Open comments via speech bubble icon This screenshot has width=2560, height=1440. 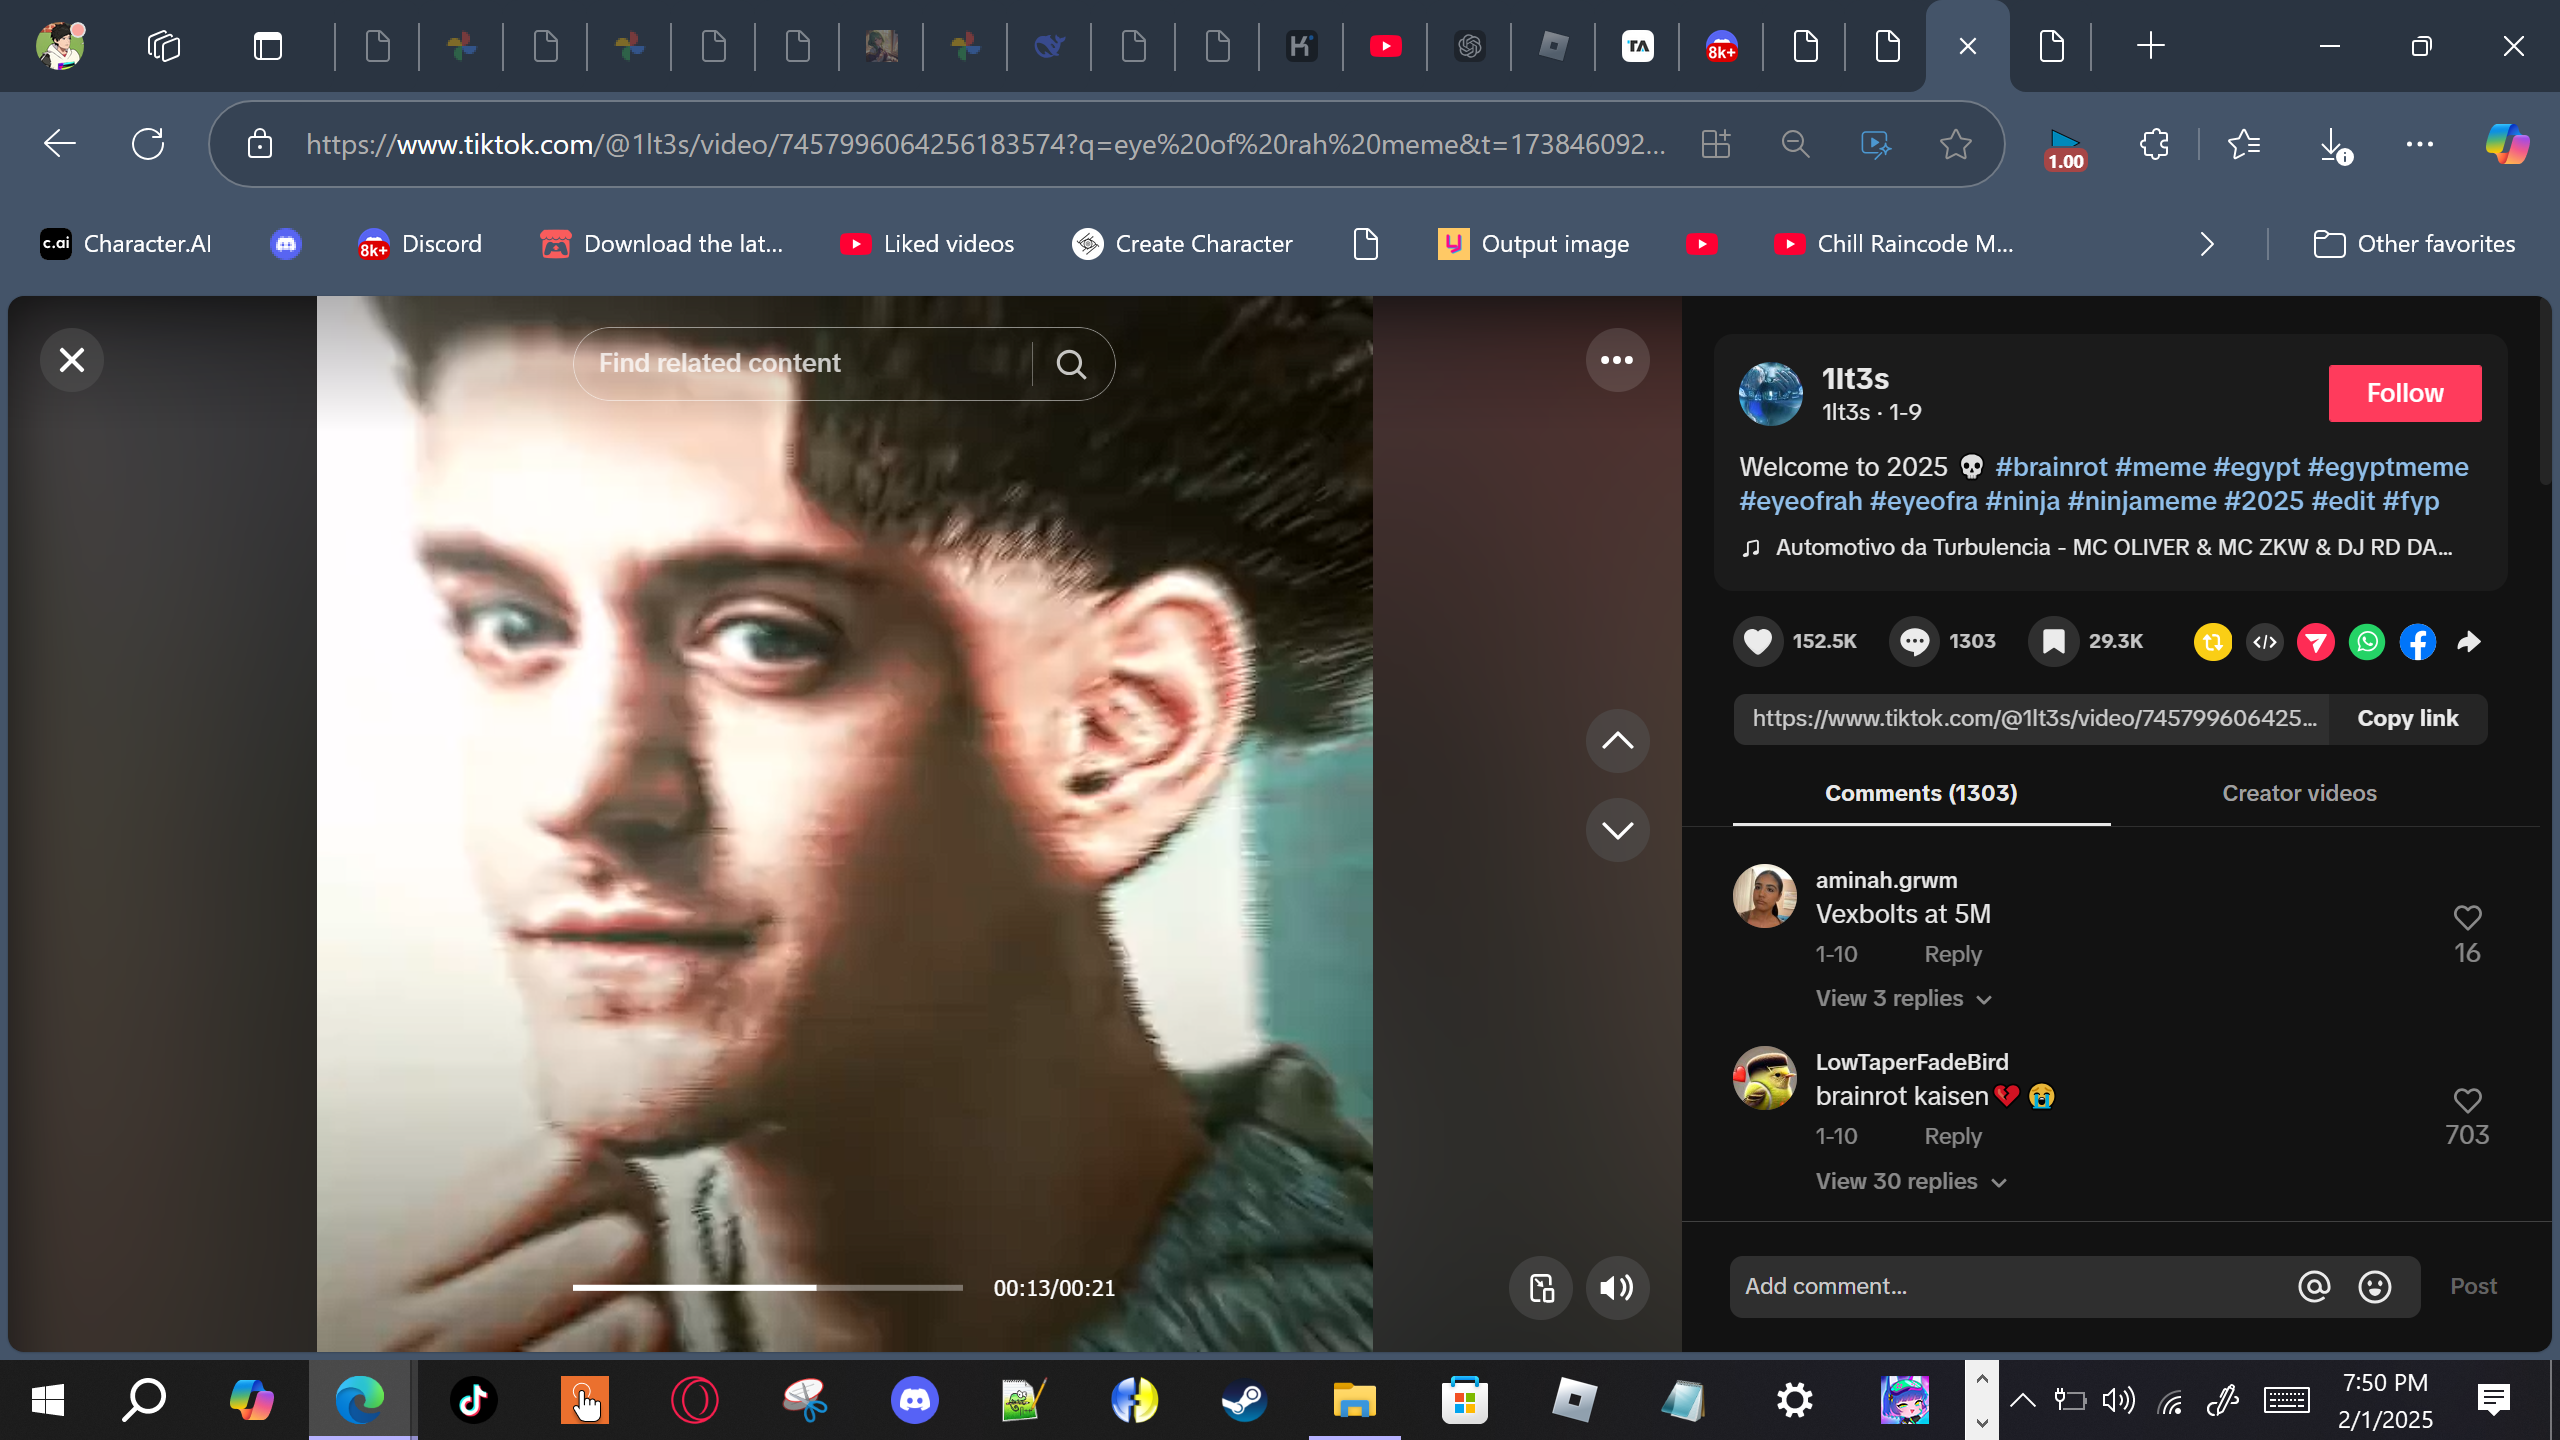tap(1914, 641)
